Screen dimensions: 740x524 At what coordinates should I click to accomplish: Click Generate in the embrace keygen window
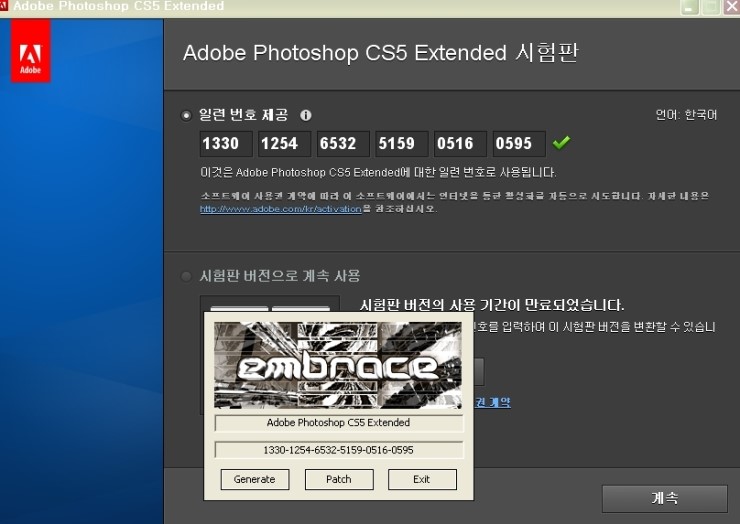pyautogui.click(x=255, y=479)
